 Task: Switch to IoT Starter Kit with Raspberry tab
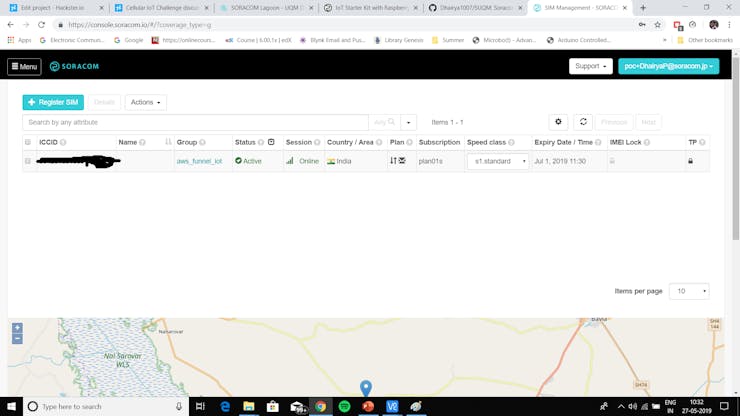click(372, 8)
